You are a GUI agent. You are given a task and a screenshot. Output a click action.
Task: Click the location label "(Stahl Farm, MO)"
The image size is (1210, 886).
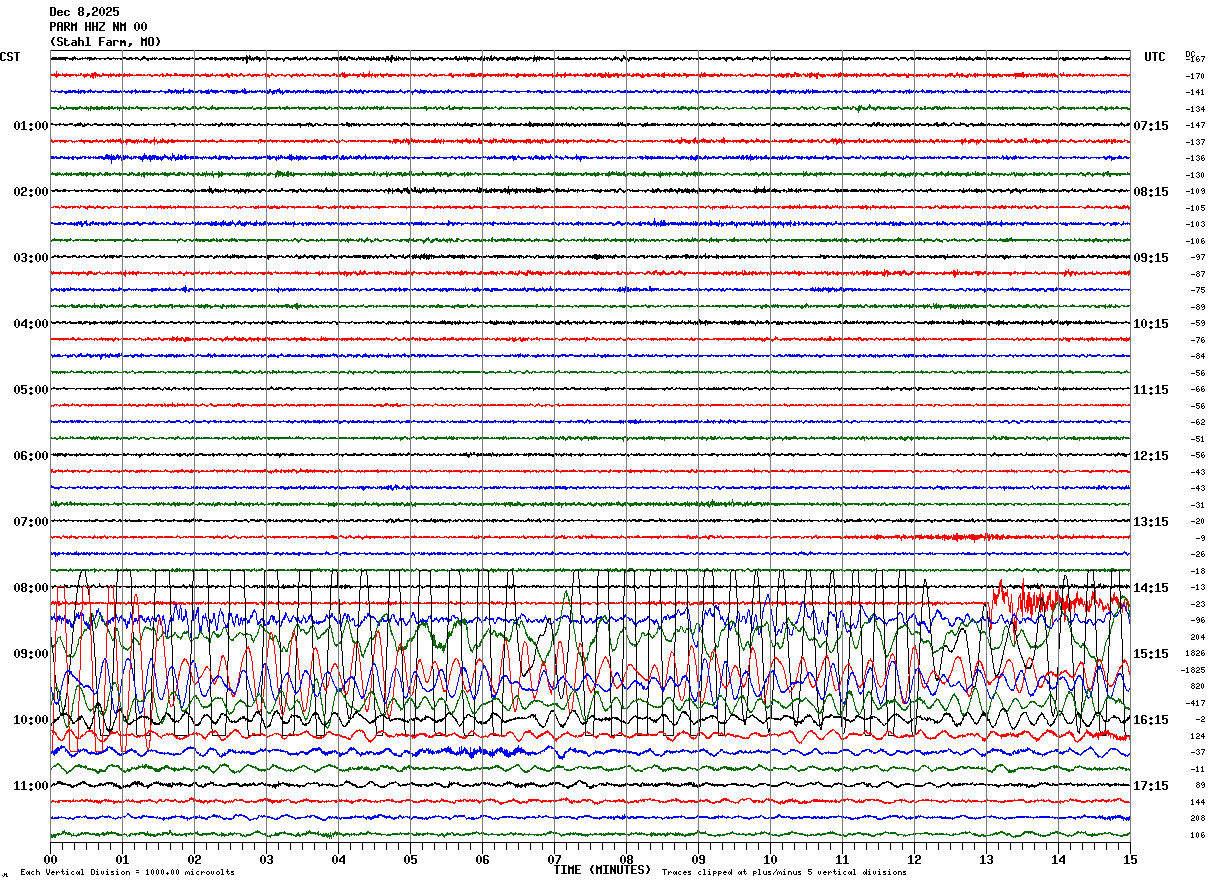point(105,42)
